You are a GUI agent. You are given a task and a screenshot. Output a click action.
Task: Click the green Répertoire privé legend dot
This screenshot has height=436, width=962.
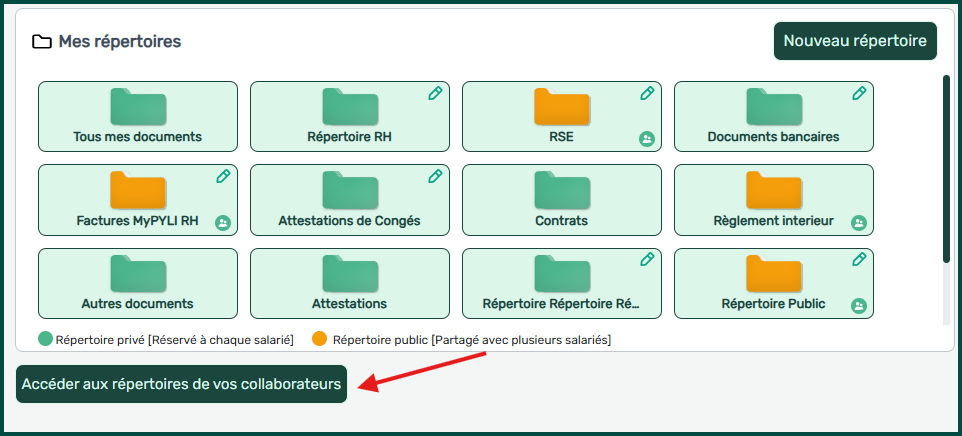45,340
